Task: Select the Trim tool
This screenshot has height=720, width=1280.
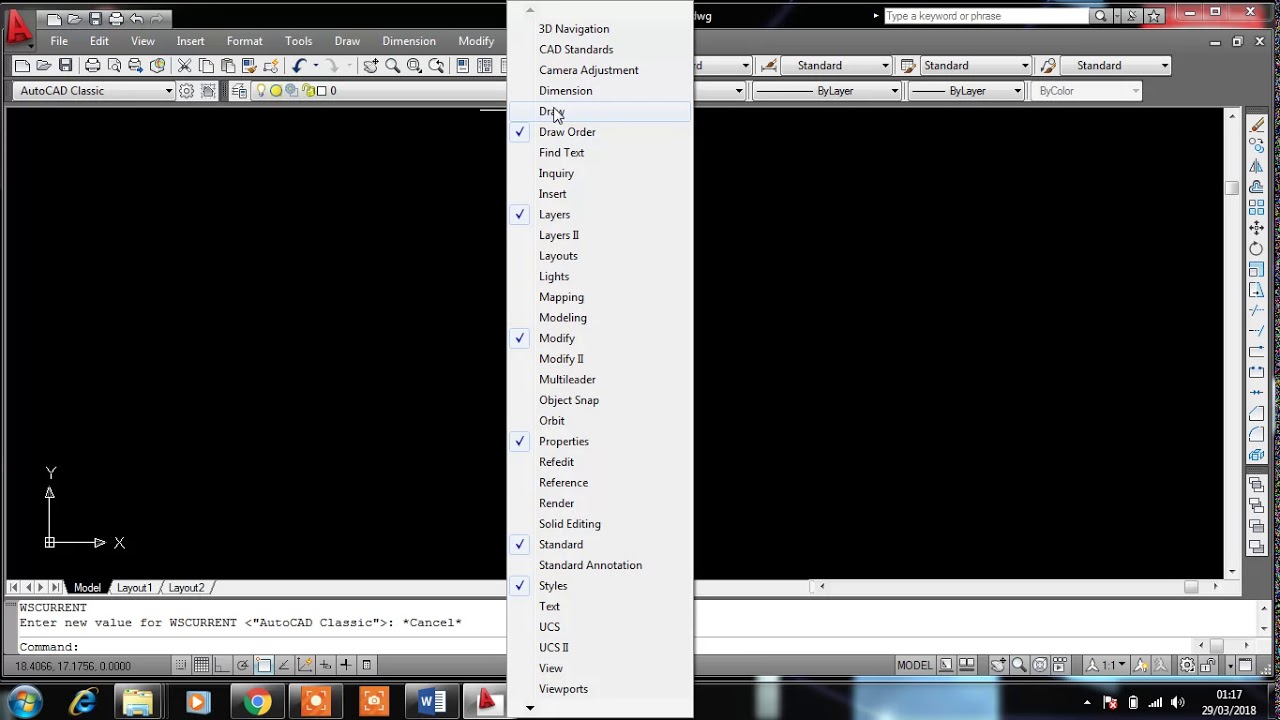Action: point(1257,311)
